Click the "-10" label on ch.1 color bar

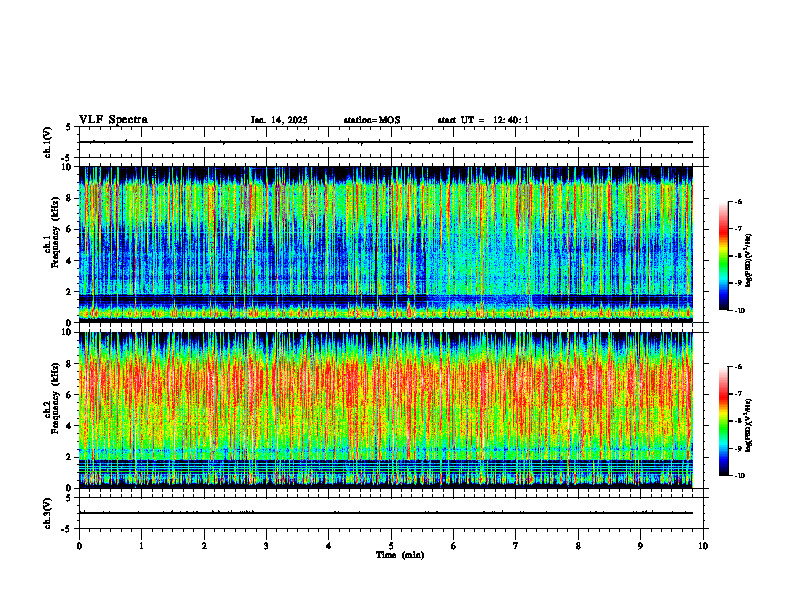pyautogui.click(x=740, y=310)
